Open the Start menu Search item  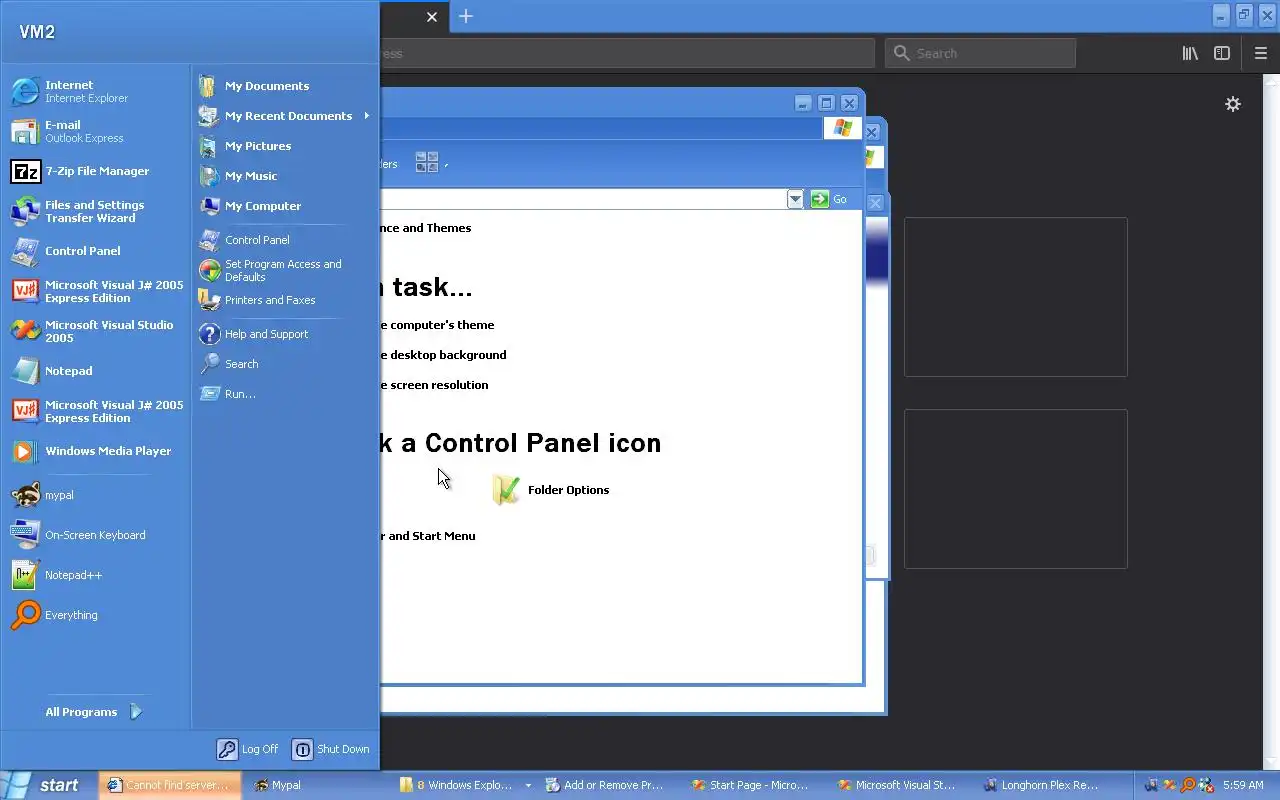tap(285, 364)
